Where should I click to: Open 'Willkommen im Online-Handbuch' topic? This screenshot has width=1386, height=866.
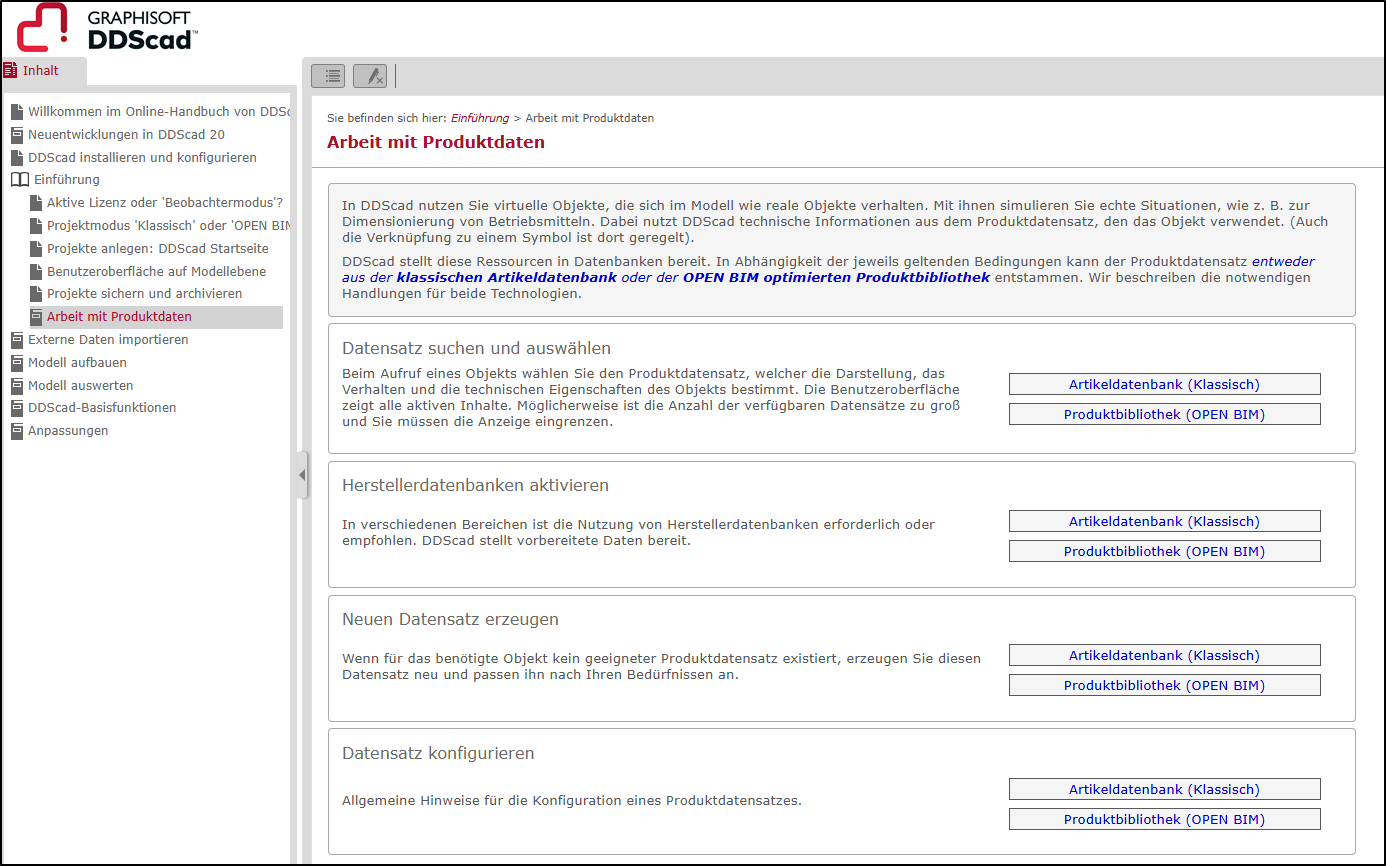pyautogui.click(x=150, y=112)
